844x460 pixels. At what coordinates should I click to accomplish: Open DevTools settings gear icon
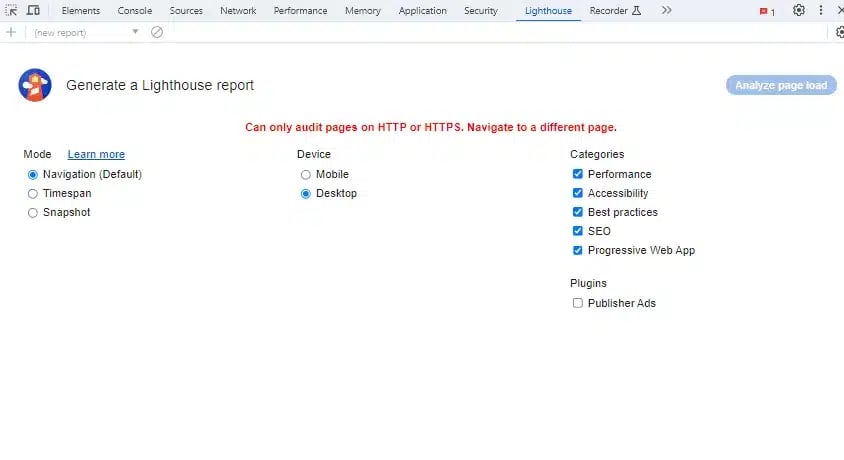coord(799,10)
